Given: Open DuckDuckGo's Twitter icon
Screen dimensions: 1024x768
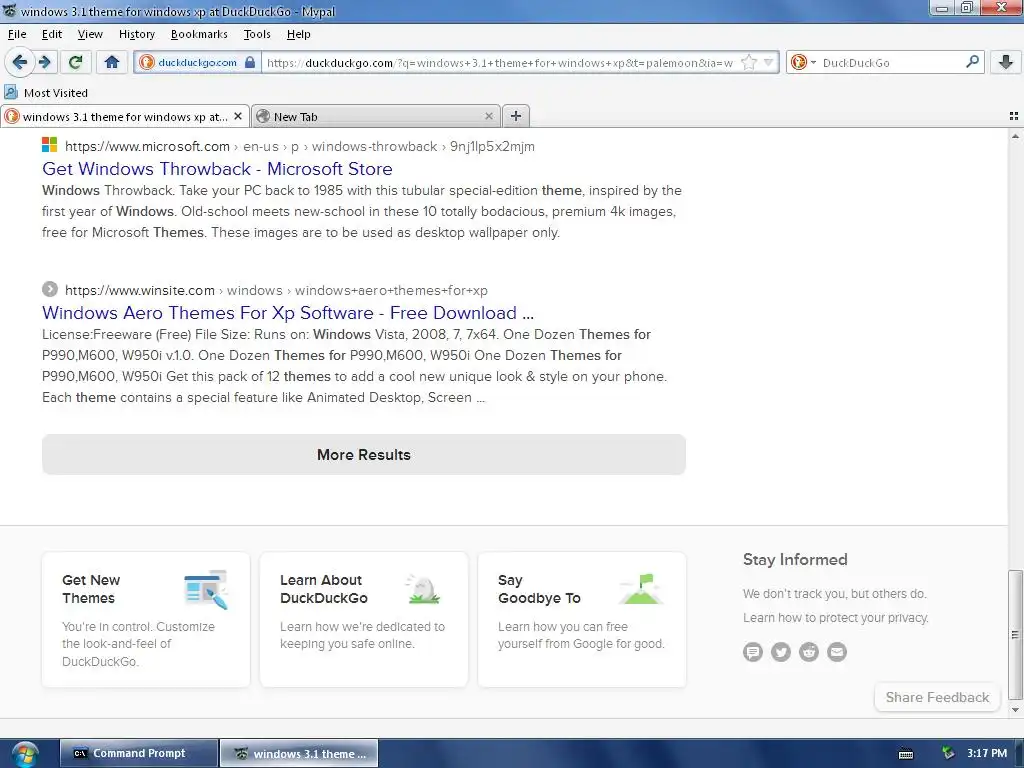Looking at the screenshot, I should point(781,652).
